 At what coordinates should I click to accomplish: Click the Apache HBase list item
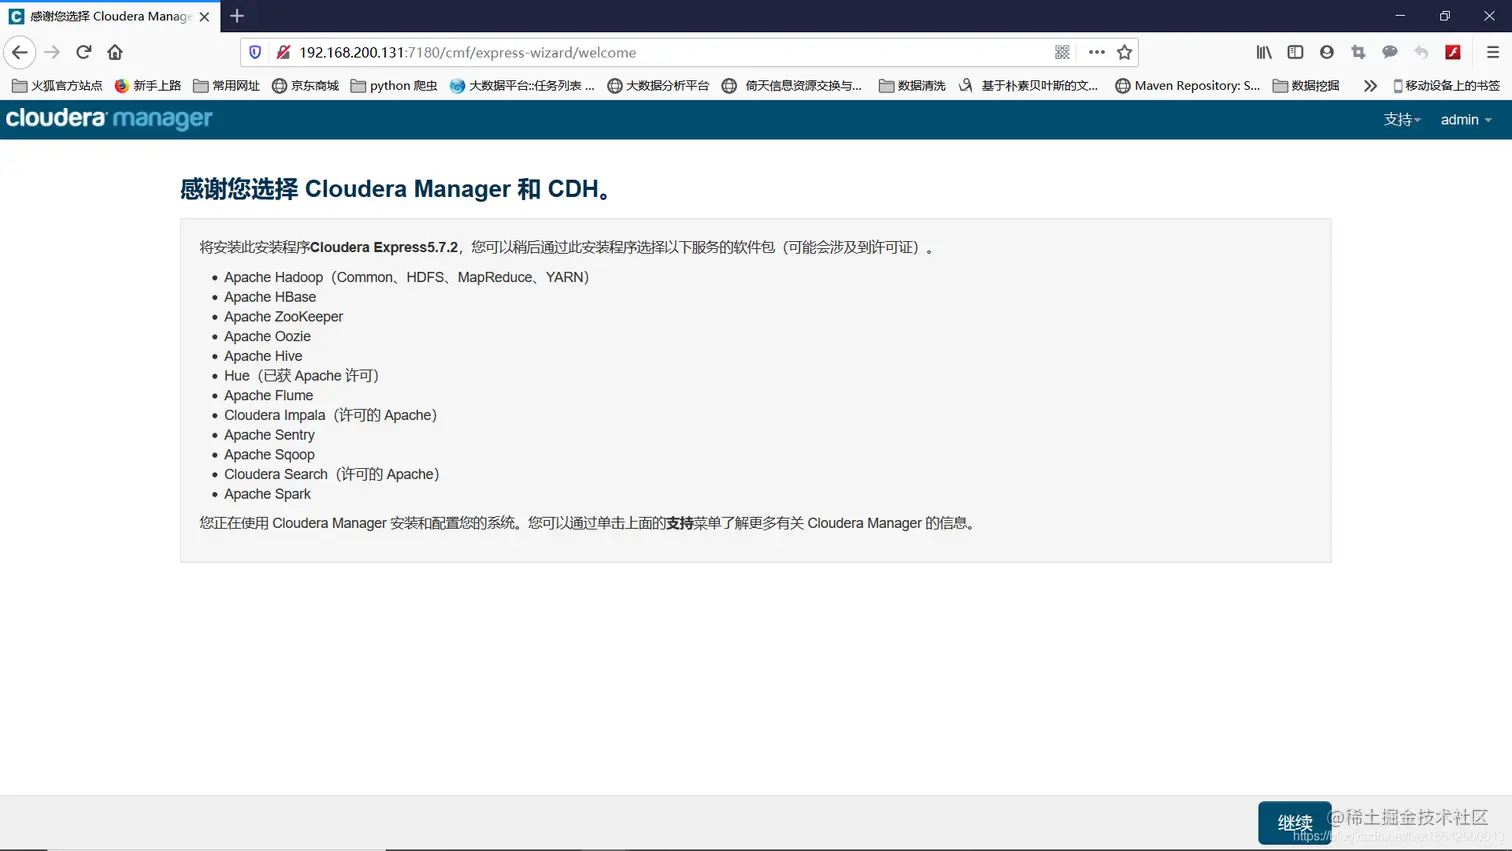click(x=270, y=297)
